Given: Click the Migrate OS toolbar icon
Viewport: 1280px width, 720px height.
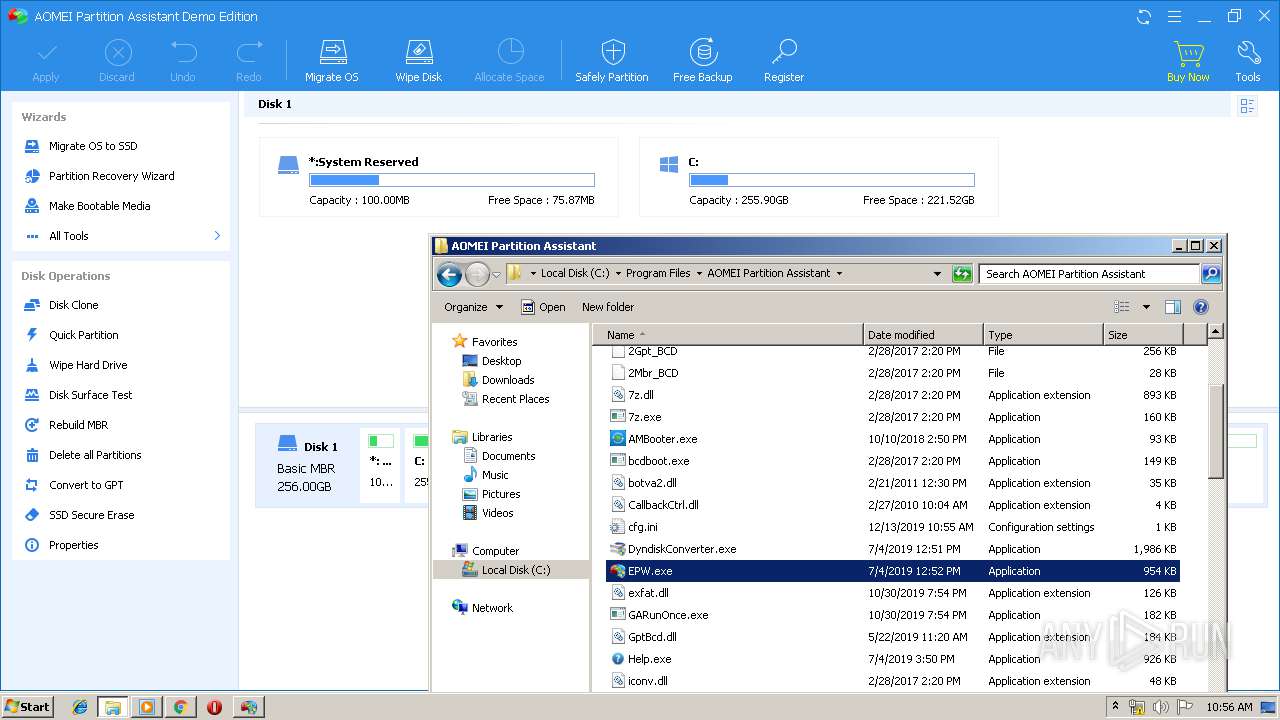Looking at the screenshot, I should pos(331,61).
